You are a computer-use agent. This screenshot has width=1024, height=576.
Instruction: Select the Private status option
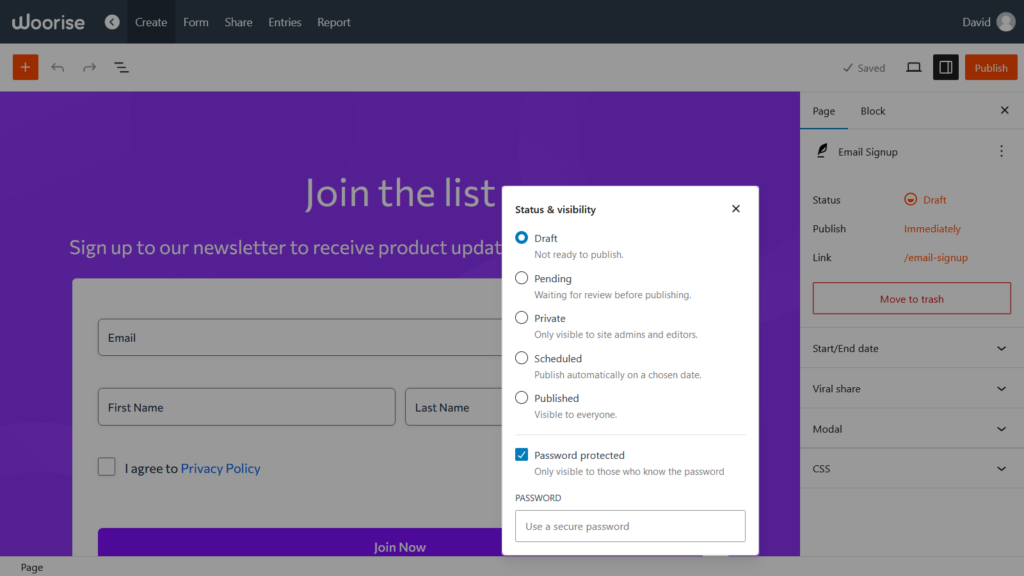click(x=521, y=318)
